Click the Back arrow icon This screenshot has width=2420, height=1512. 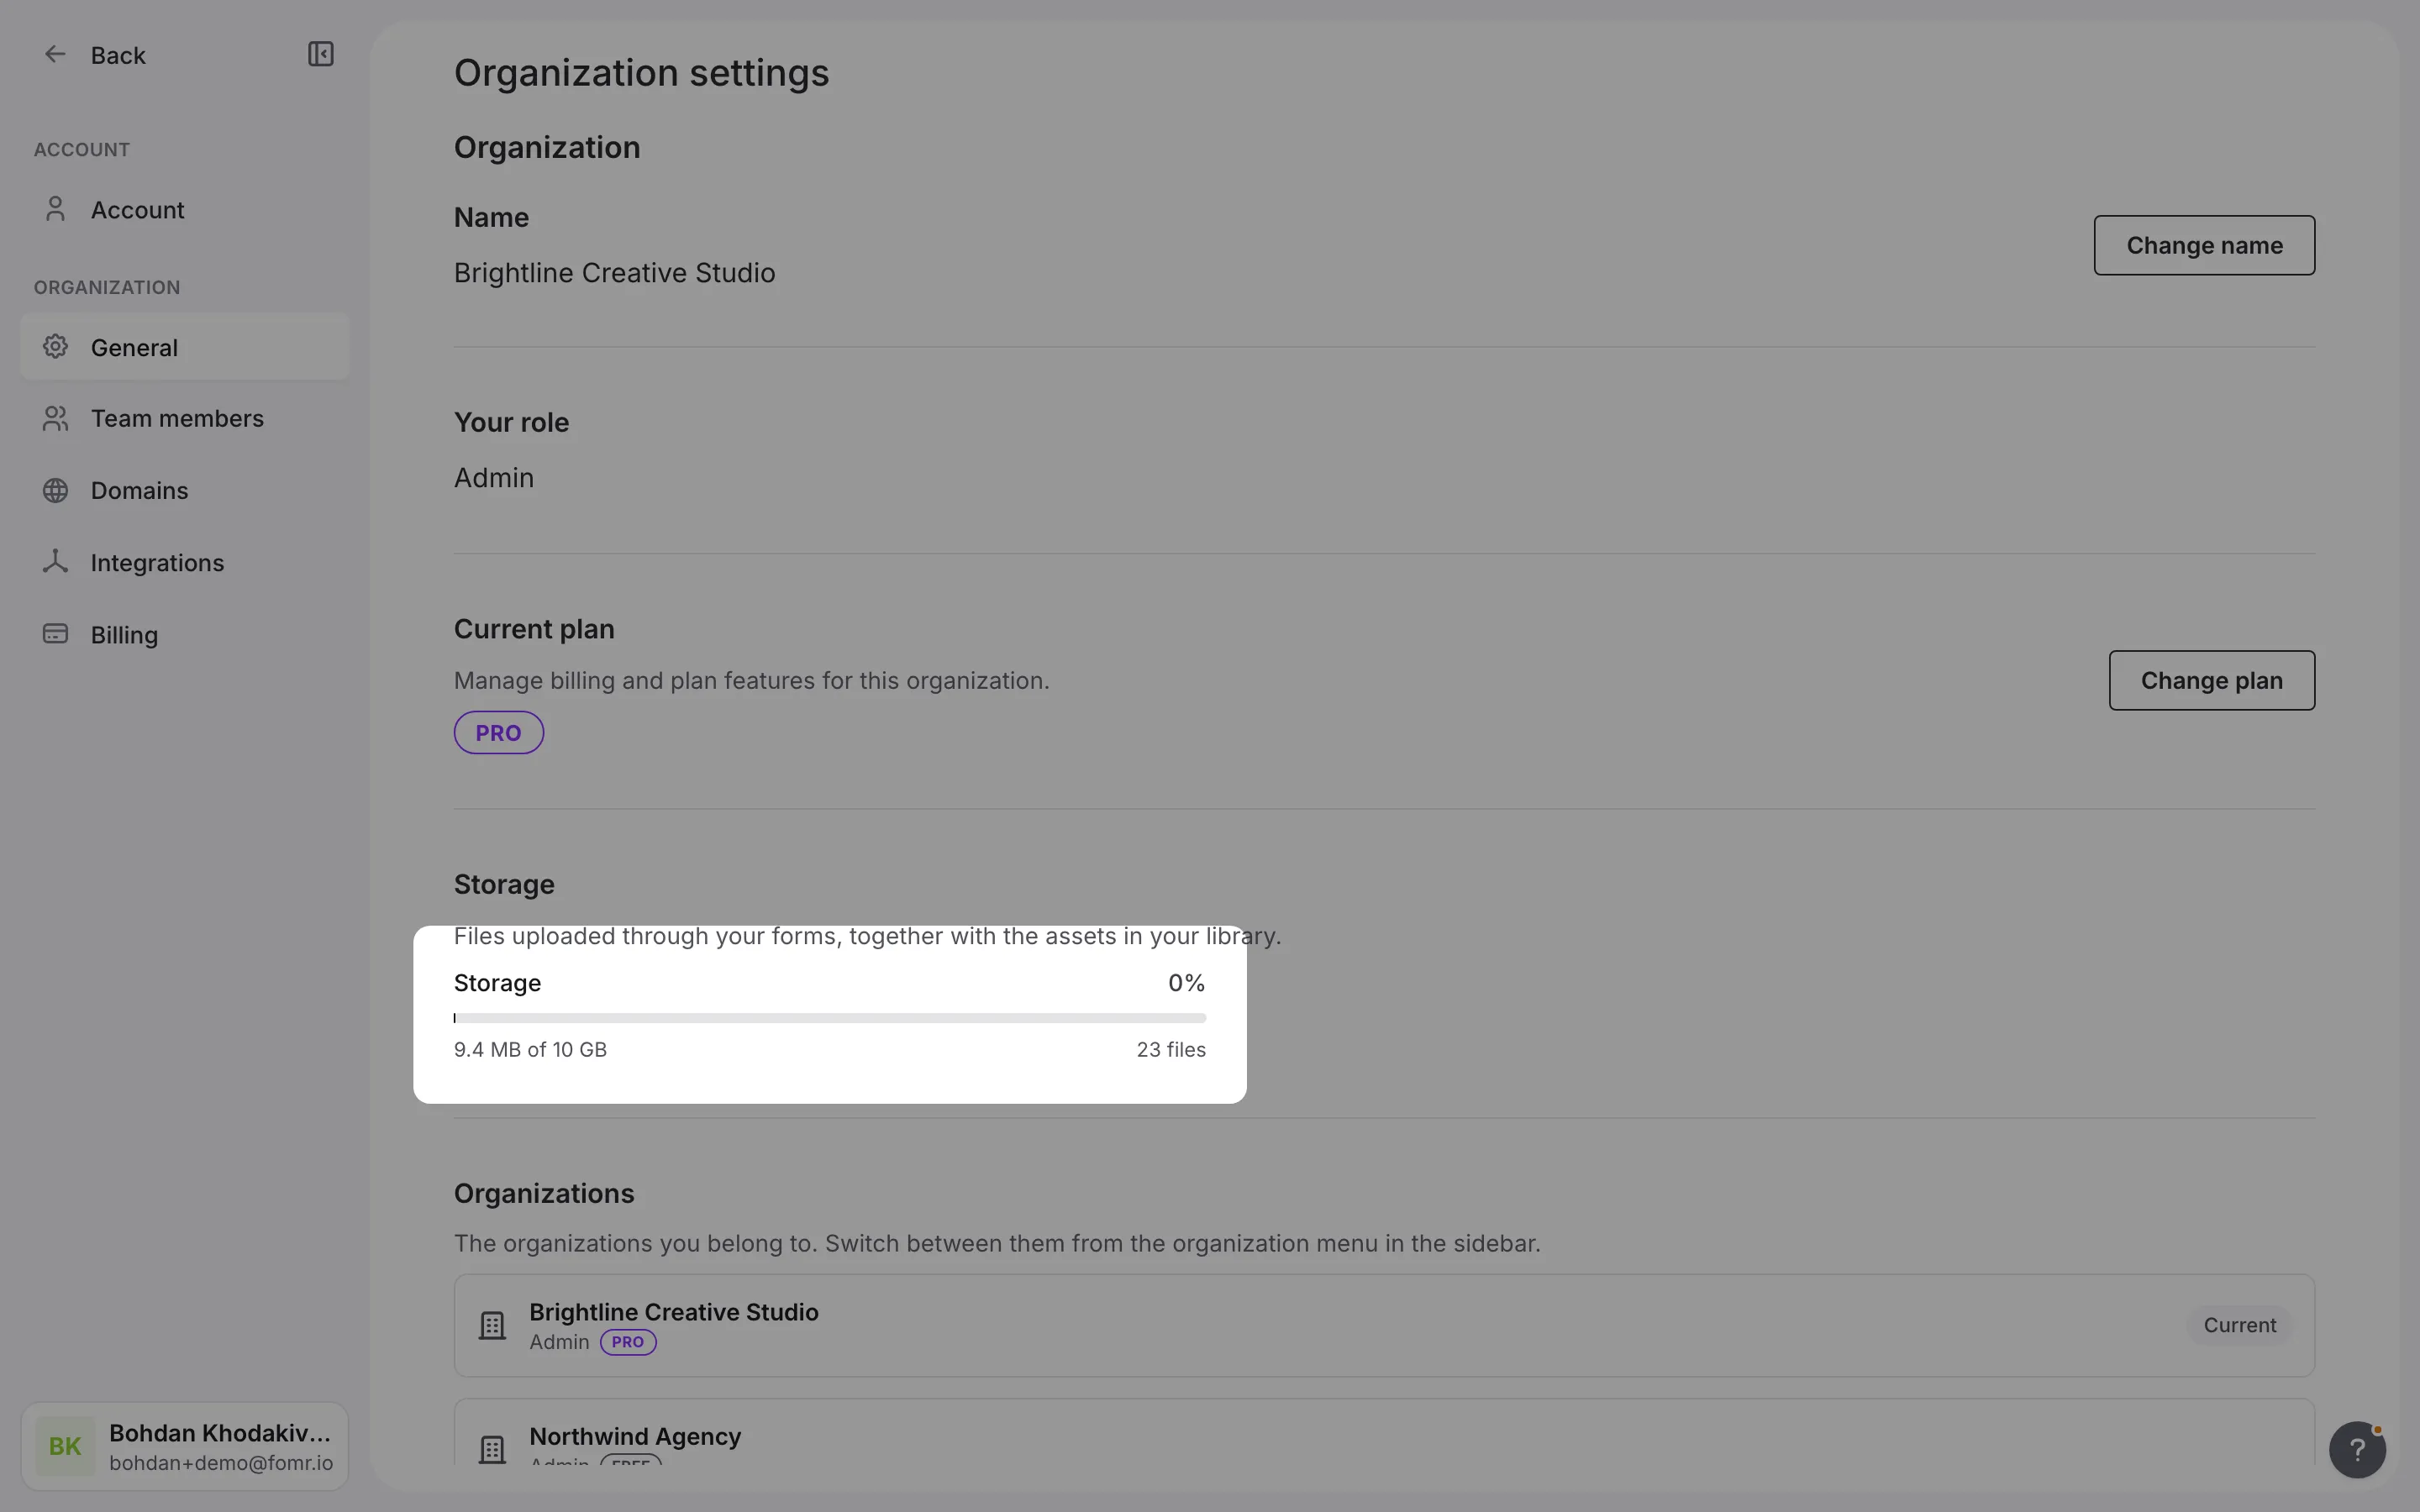(55, 54)
